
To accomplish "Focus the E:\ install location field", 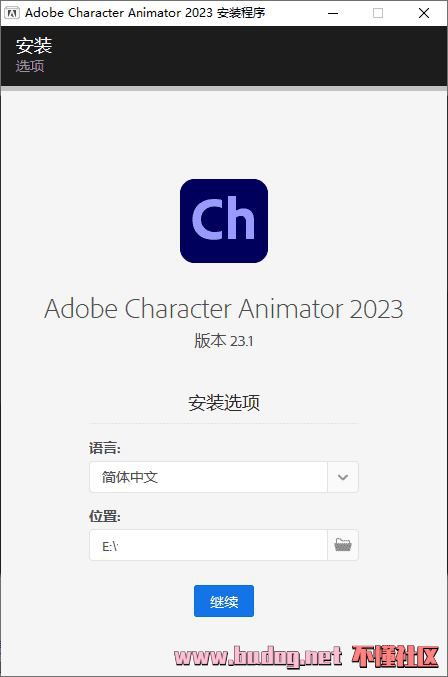I will pyautogui.click(x=208, y=545).
